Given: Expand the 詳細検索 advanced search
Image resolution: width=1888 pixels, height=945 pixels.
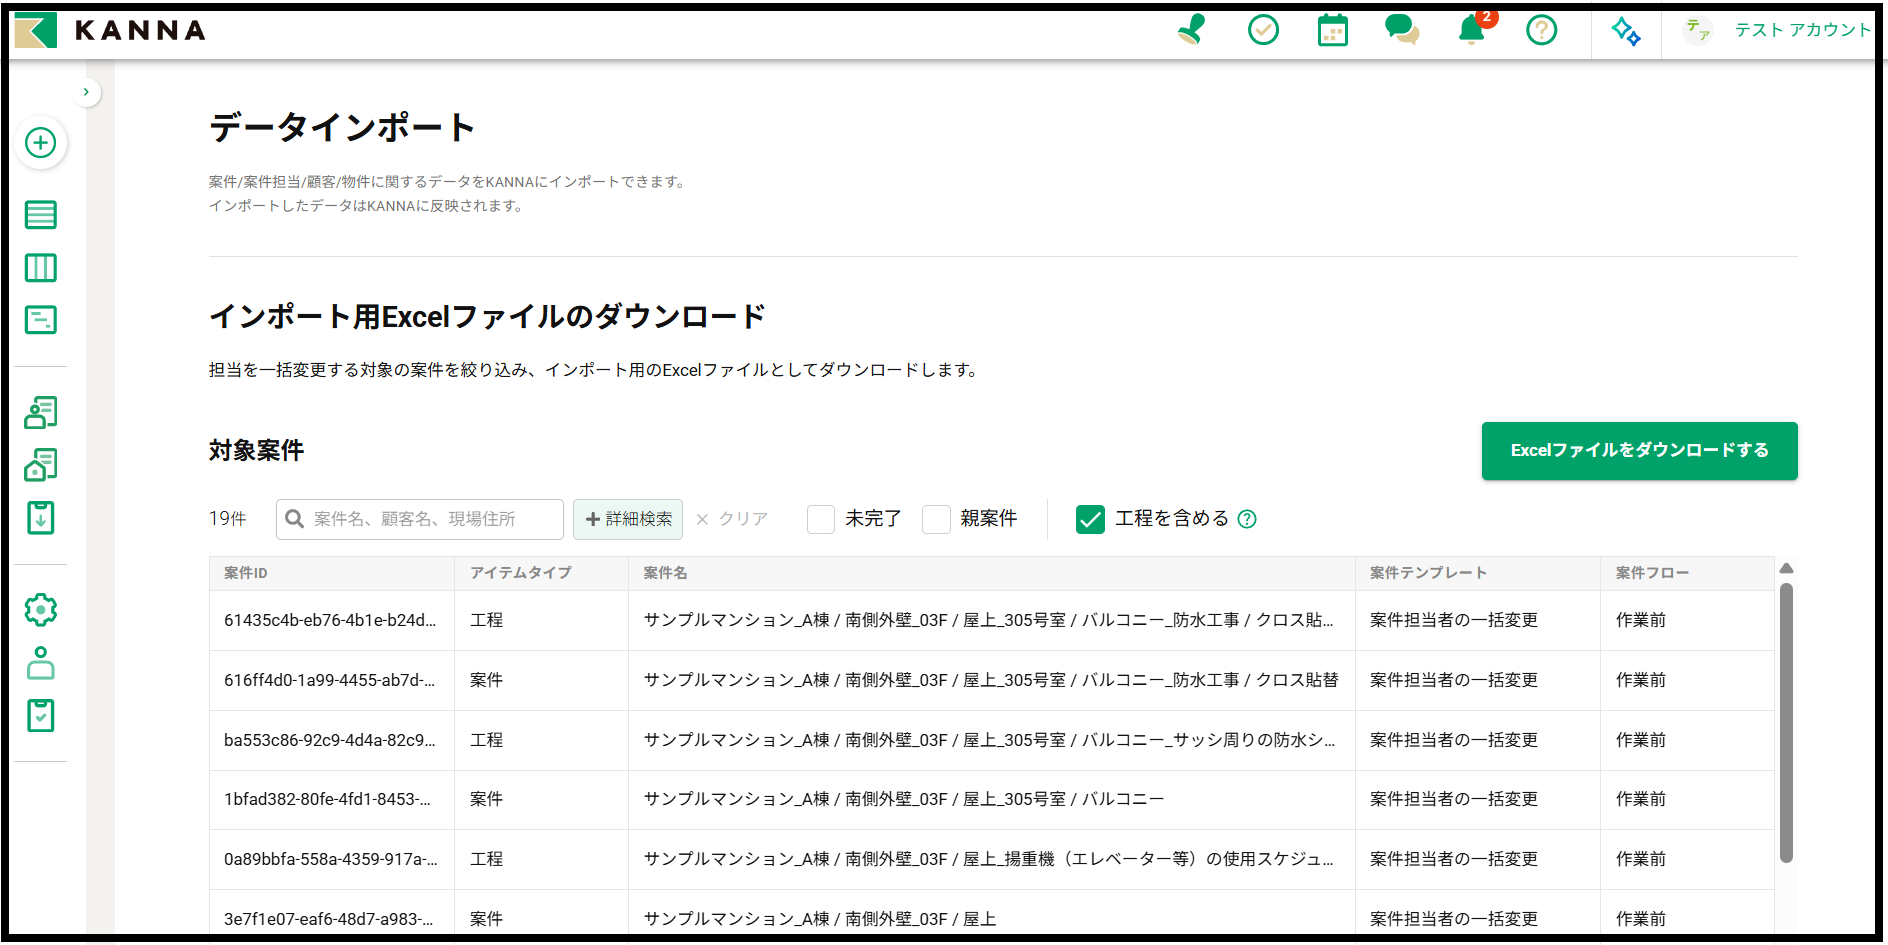Looking at the screenshot, I should click(628, 519).
